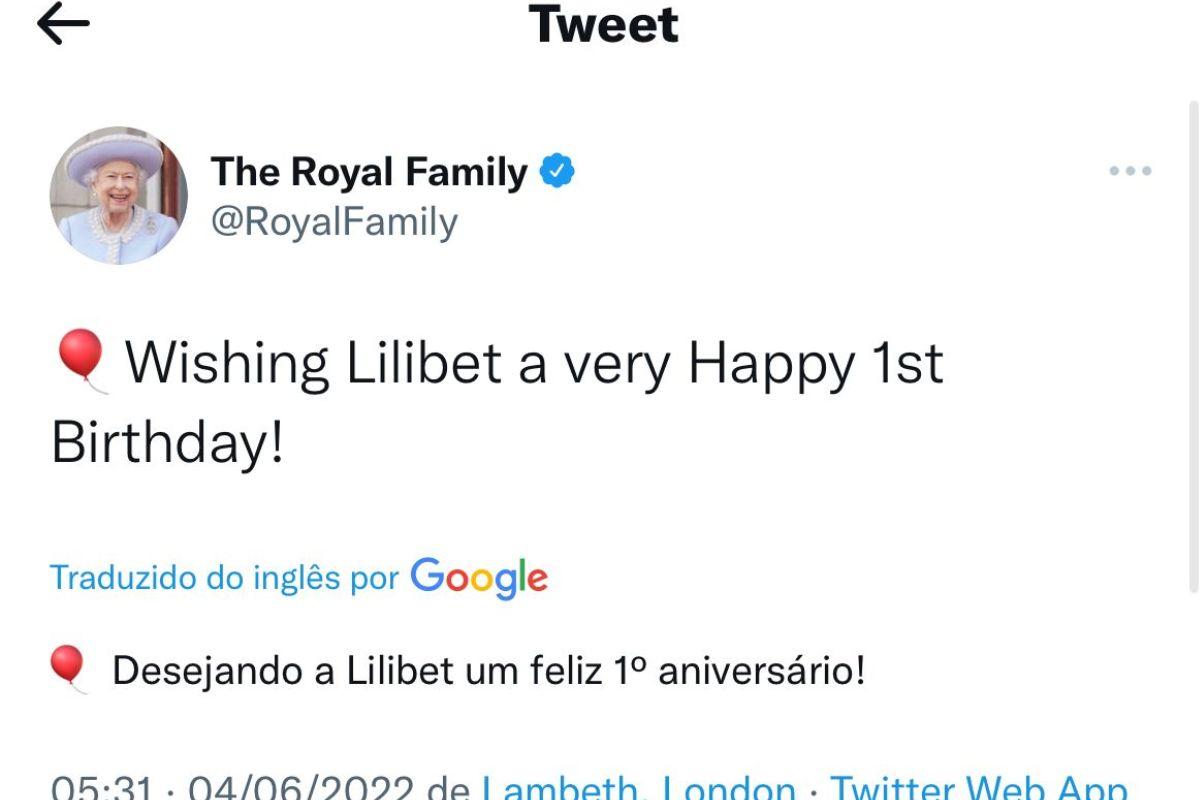Open the Lambeth, London location link
The height and width of the screenshot is (800, 1200).
click(639, 788)
